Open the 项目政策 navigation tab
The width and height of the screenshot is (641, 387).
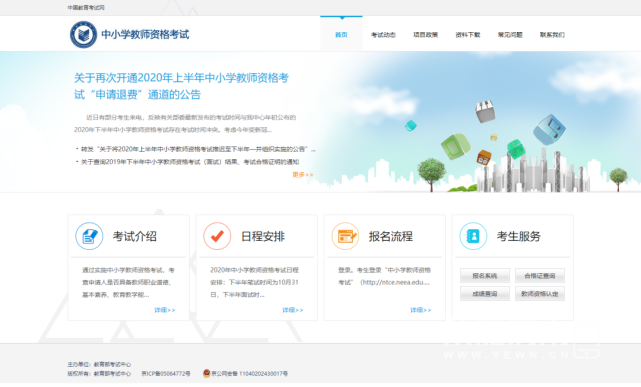click(426, 35)
